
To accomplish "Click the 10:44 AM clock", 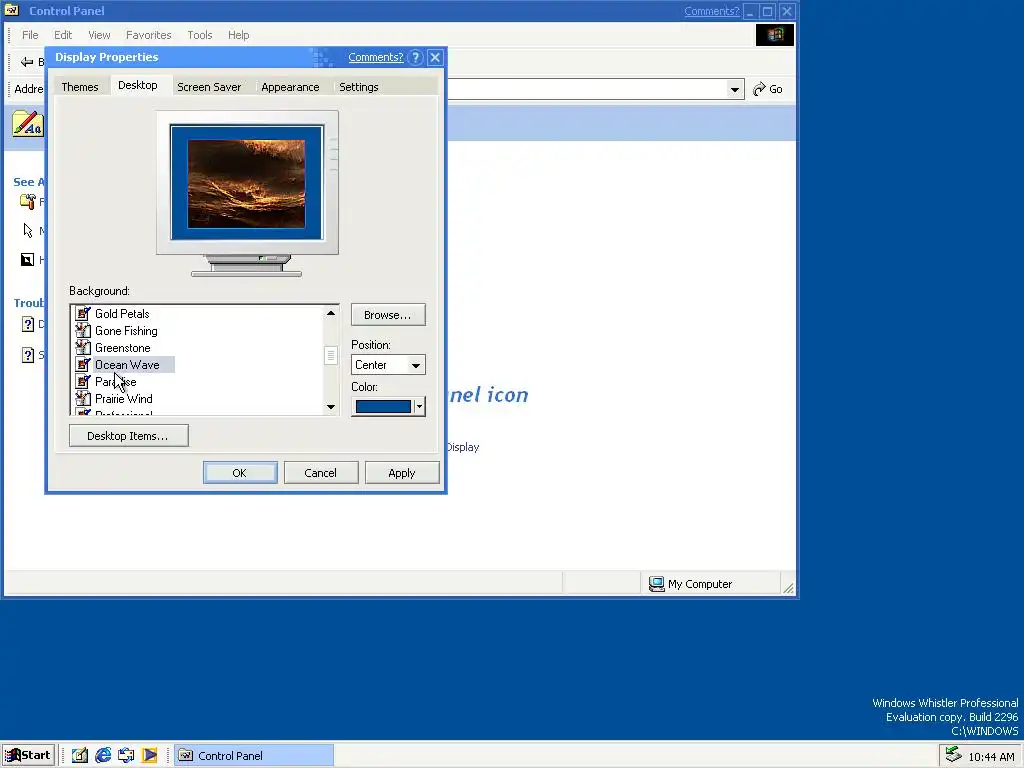I will click(991, 757).
